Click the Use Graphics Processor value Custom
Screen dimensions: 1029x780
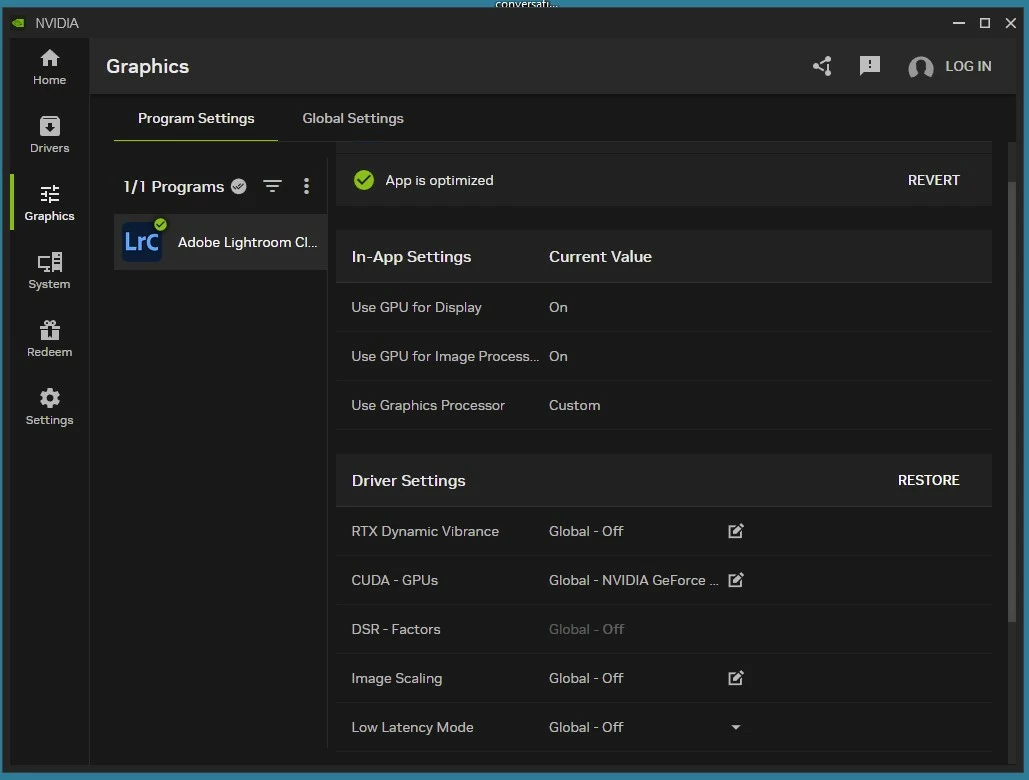tap(574, 405)
